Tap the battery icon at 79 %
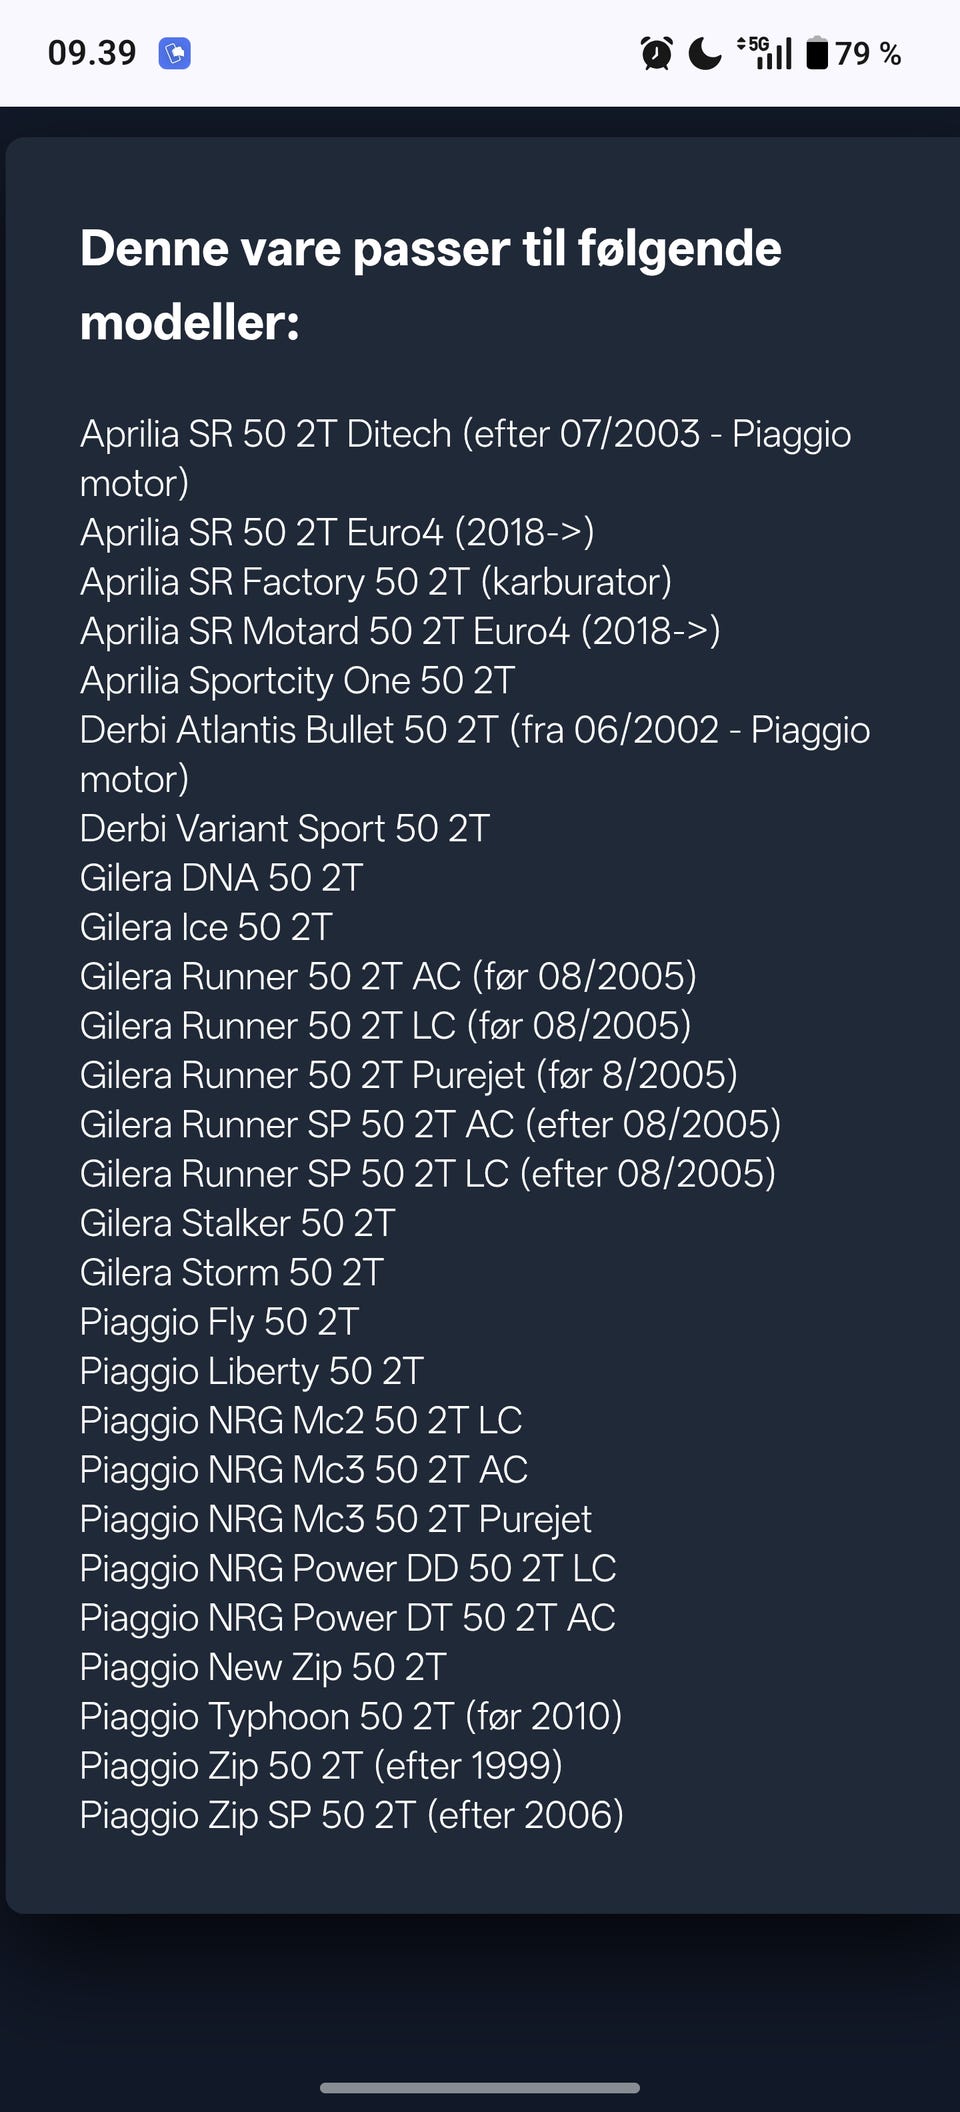The height and width of the screenshot is (2112, 960). coord(817,53)
